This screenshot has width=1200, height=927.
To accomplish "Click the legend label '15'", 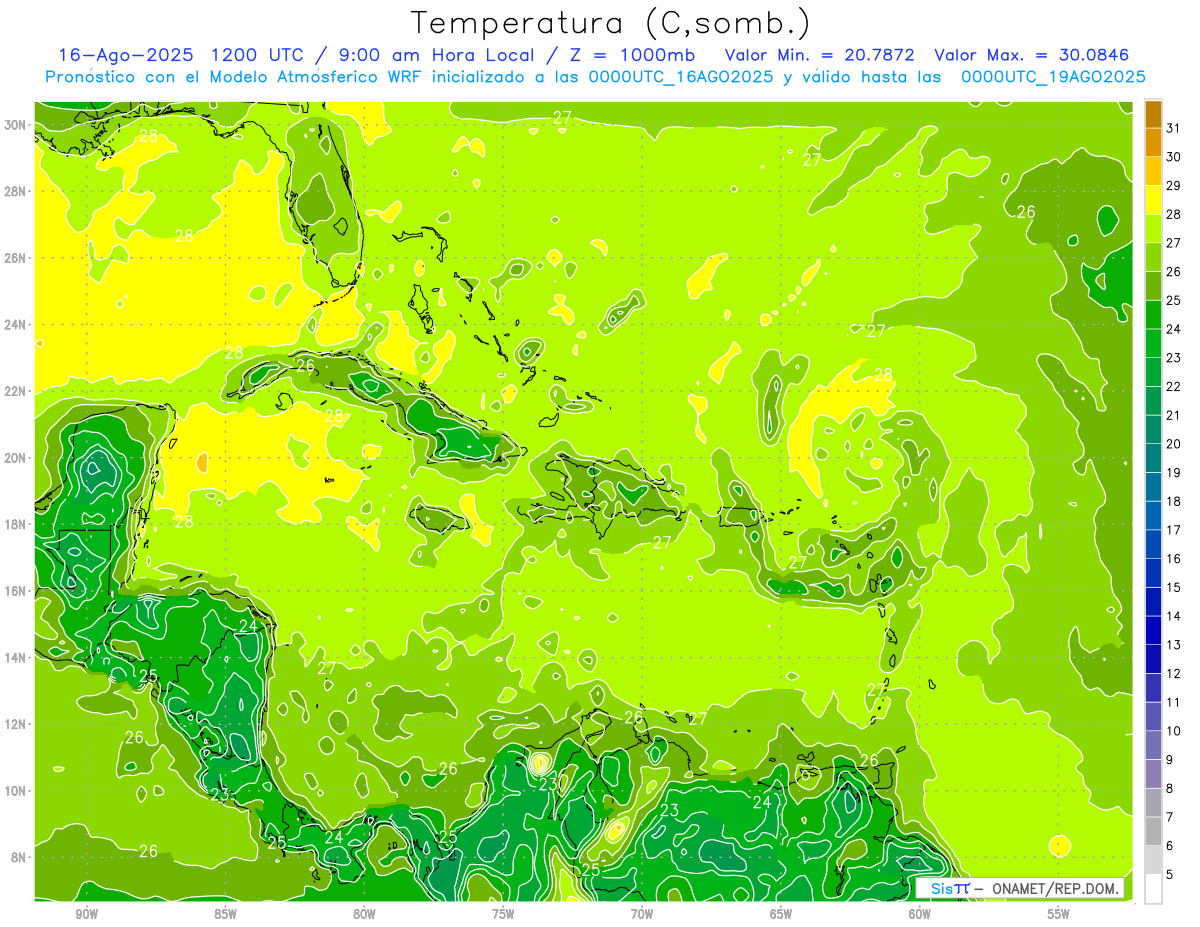I will 1173,588.
